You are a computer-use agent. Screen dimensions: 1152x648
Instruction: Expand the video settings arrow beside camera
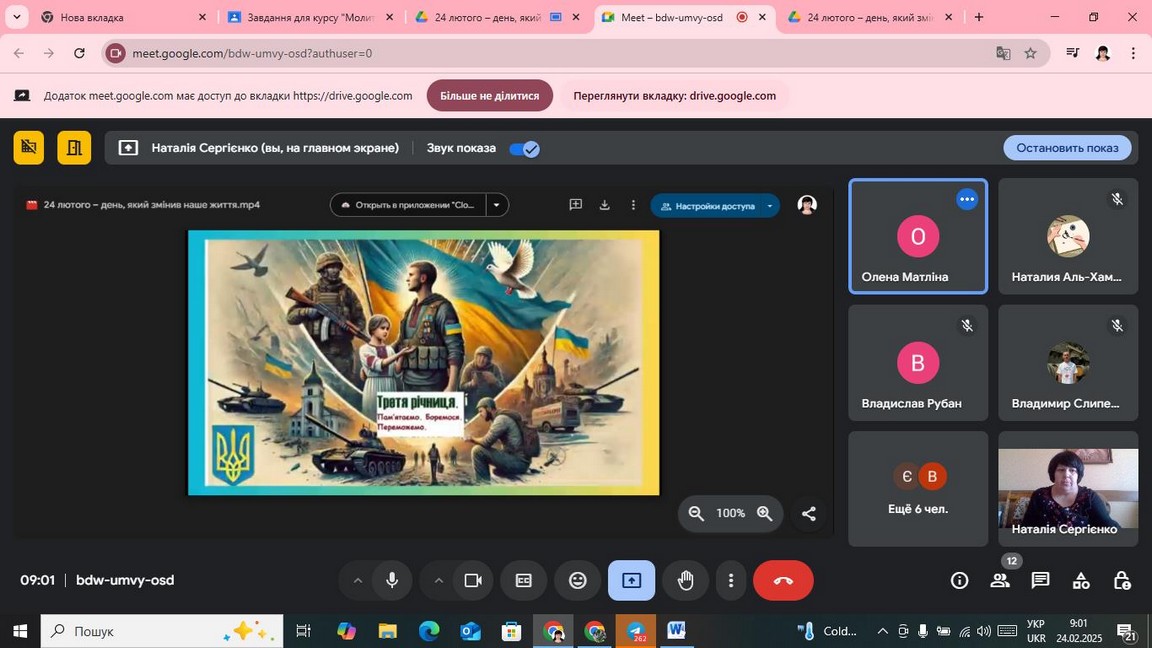point(439,580)
